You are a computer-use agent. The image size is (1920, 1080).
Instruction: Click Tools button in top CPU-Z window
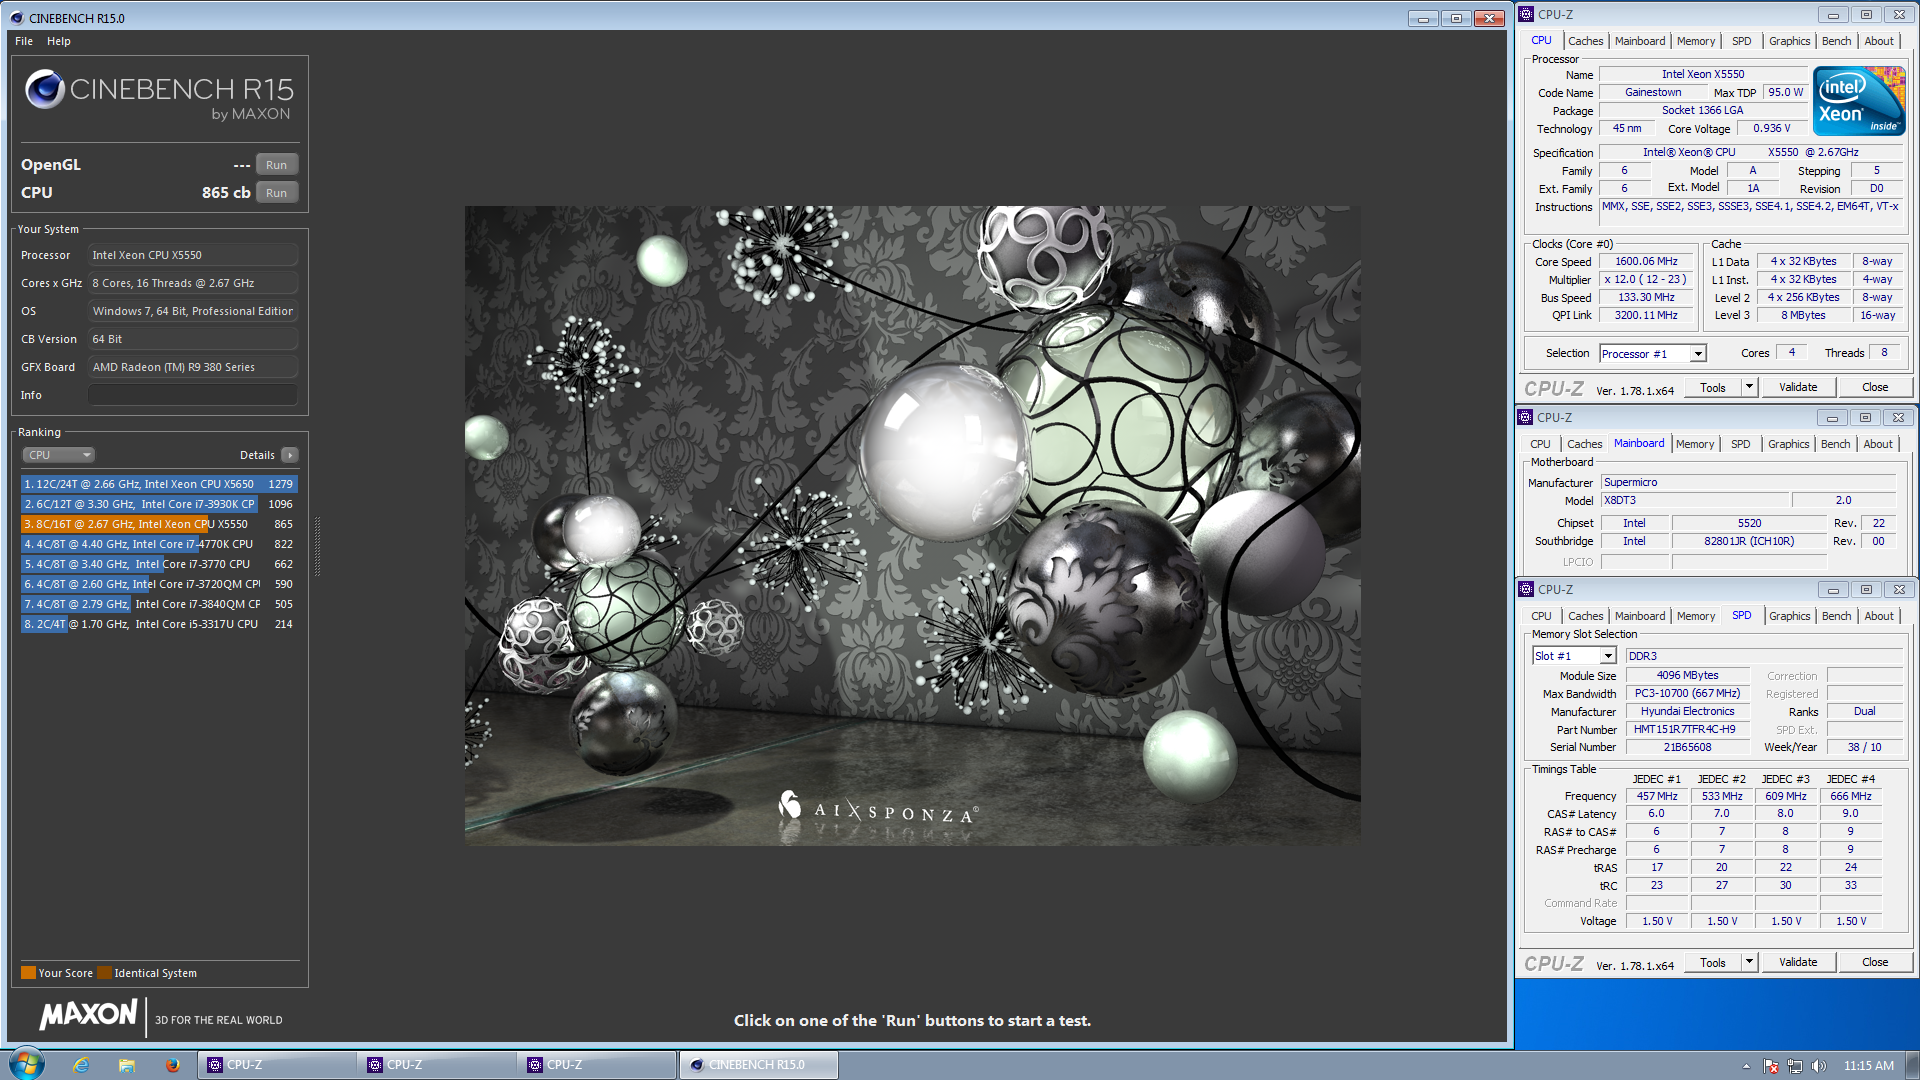pos(1713,388)
